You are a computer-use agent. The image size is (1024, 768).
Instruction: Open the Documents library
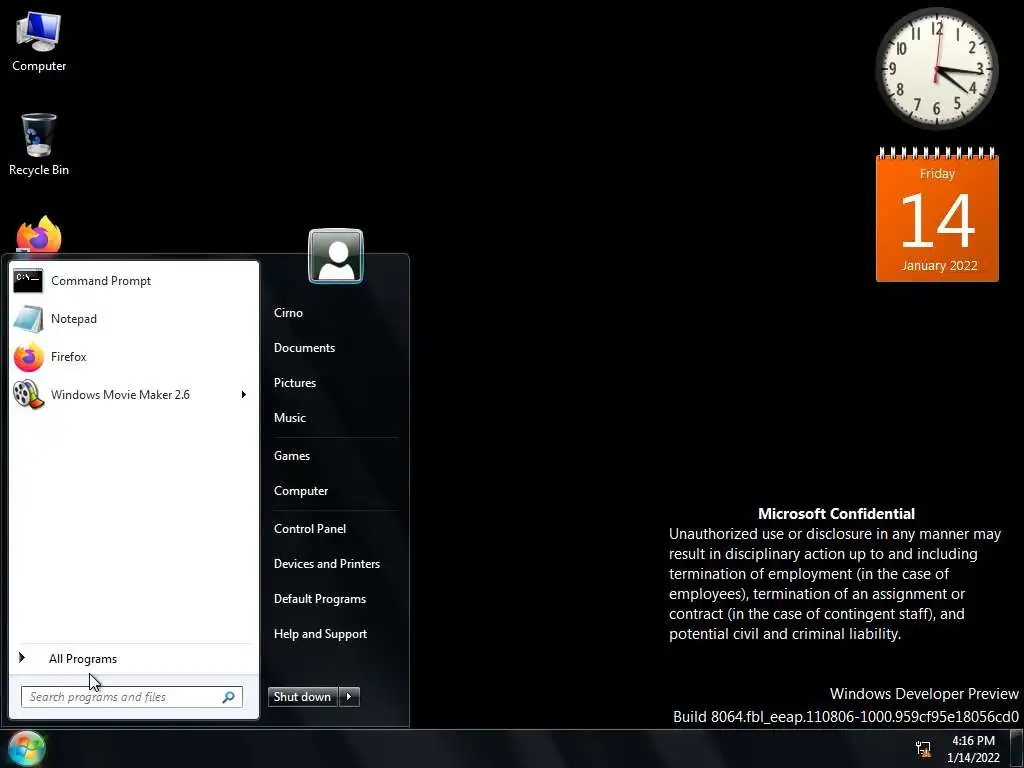(304, 348)
